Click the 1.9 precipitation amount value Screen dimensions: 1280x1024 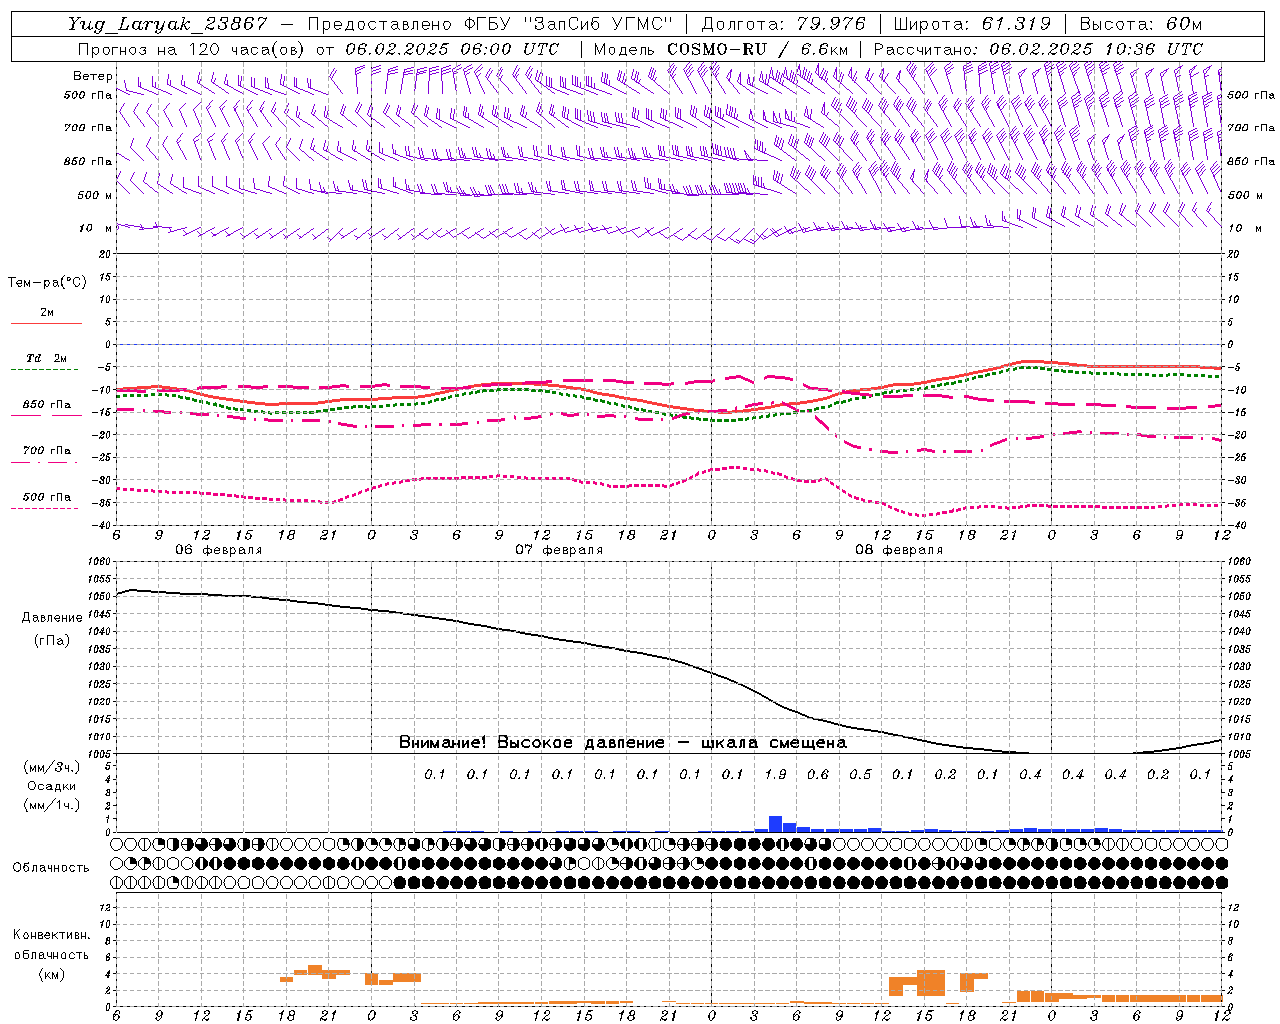pyautogui.click(x=775, y=775)
